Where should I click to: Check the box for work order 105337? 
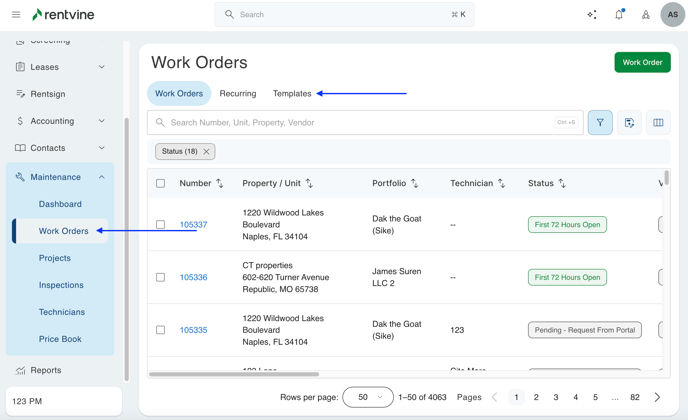160,225
